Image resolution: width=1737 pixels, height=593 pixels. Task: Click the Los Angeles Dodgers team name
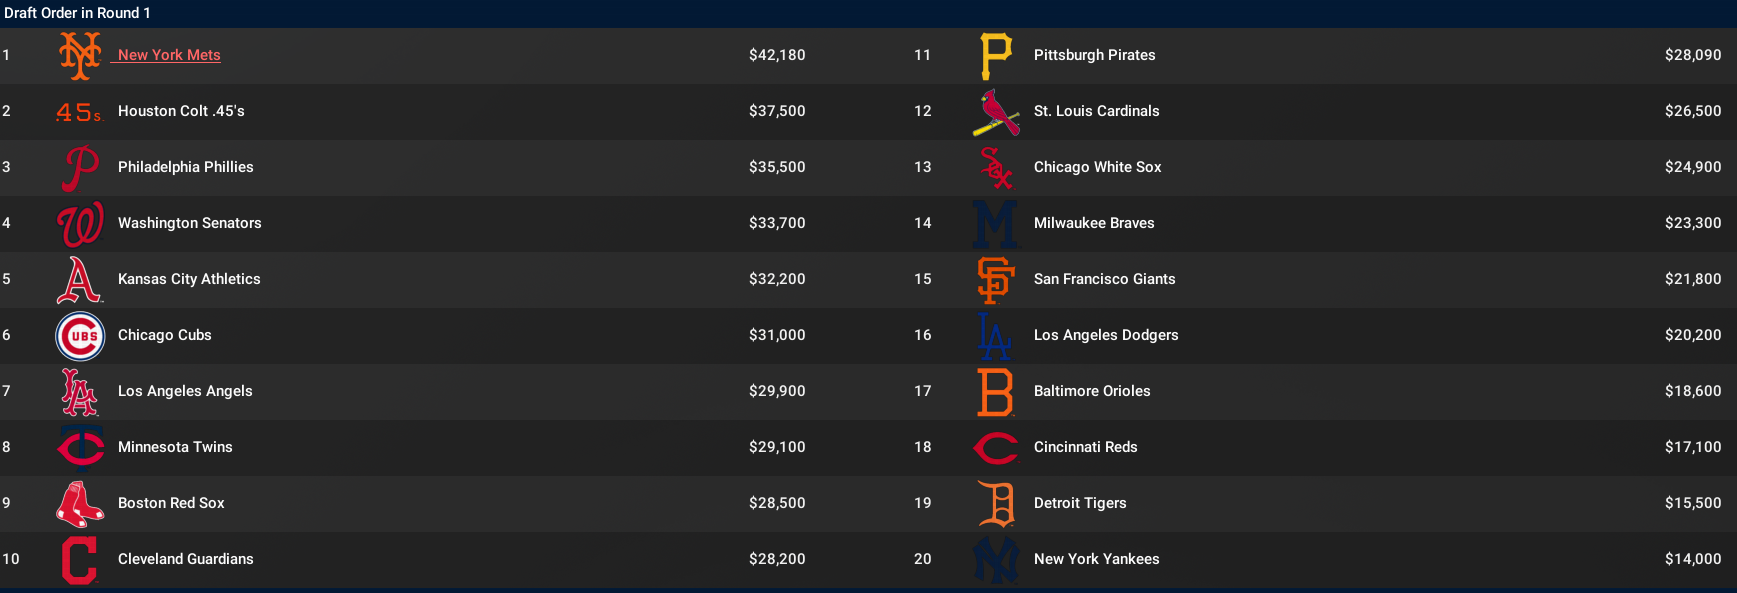click(1106, 335)
